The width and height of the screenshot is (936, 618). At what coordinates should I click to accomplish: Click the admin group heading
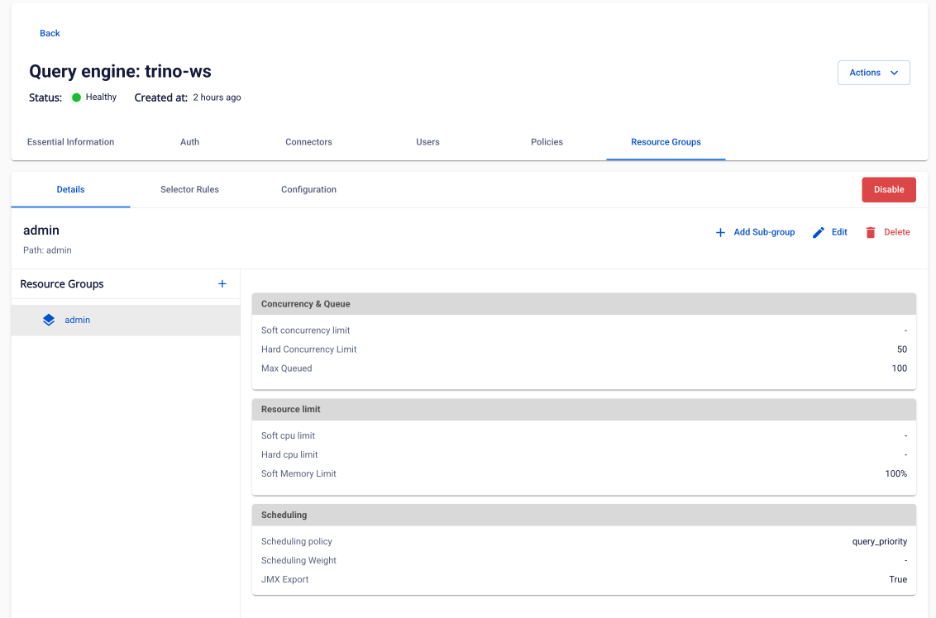pyautogui.click(x=41, y=230)
